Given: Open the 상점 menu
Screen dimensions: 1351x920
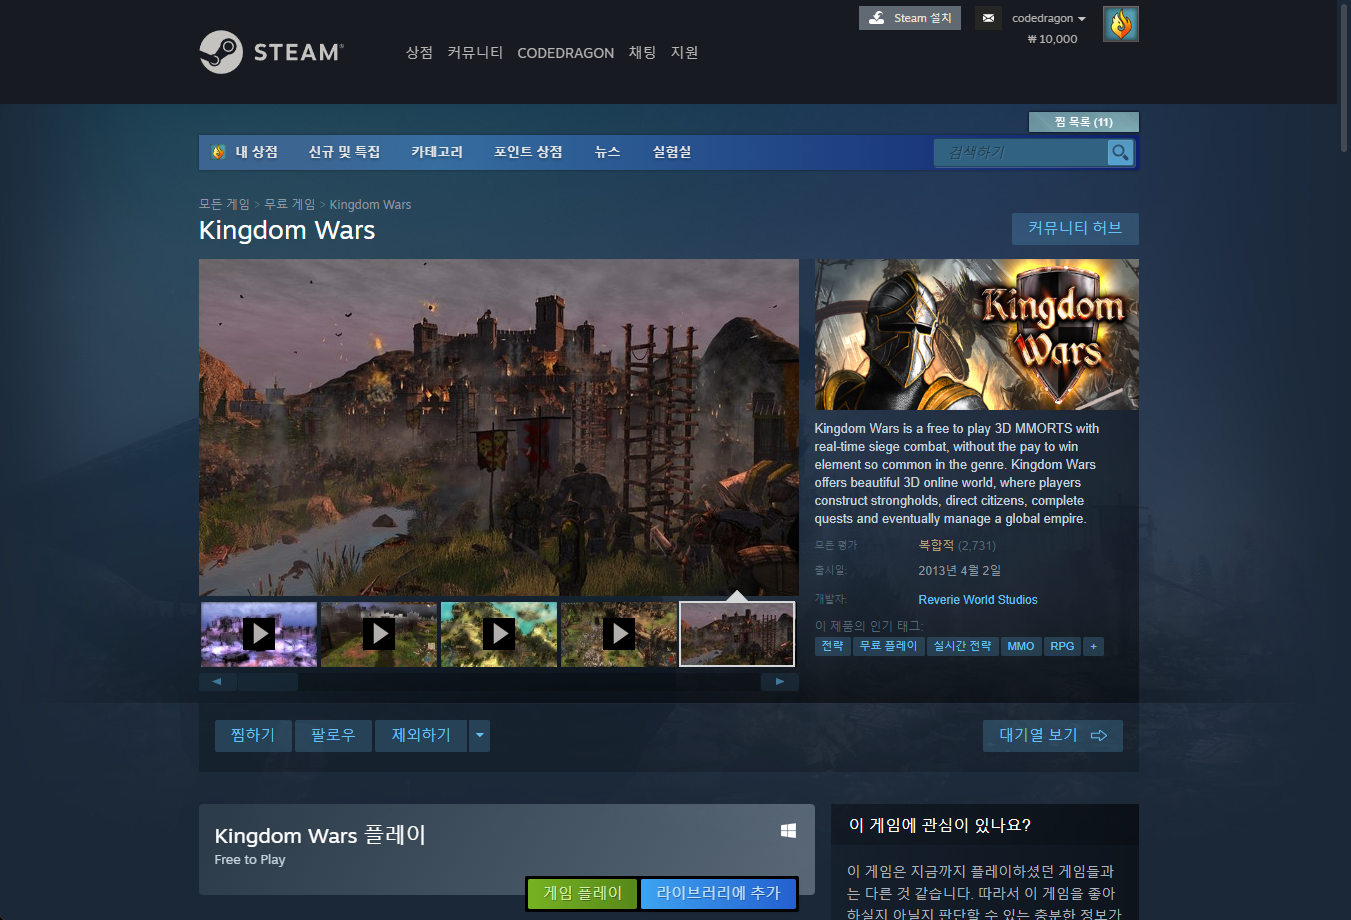Looking at the screenshot, I should (x=419, y=53).
